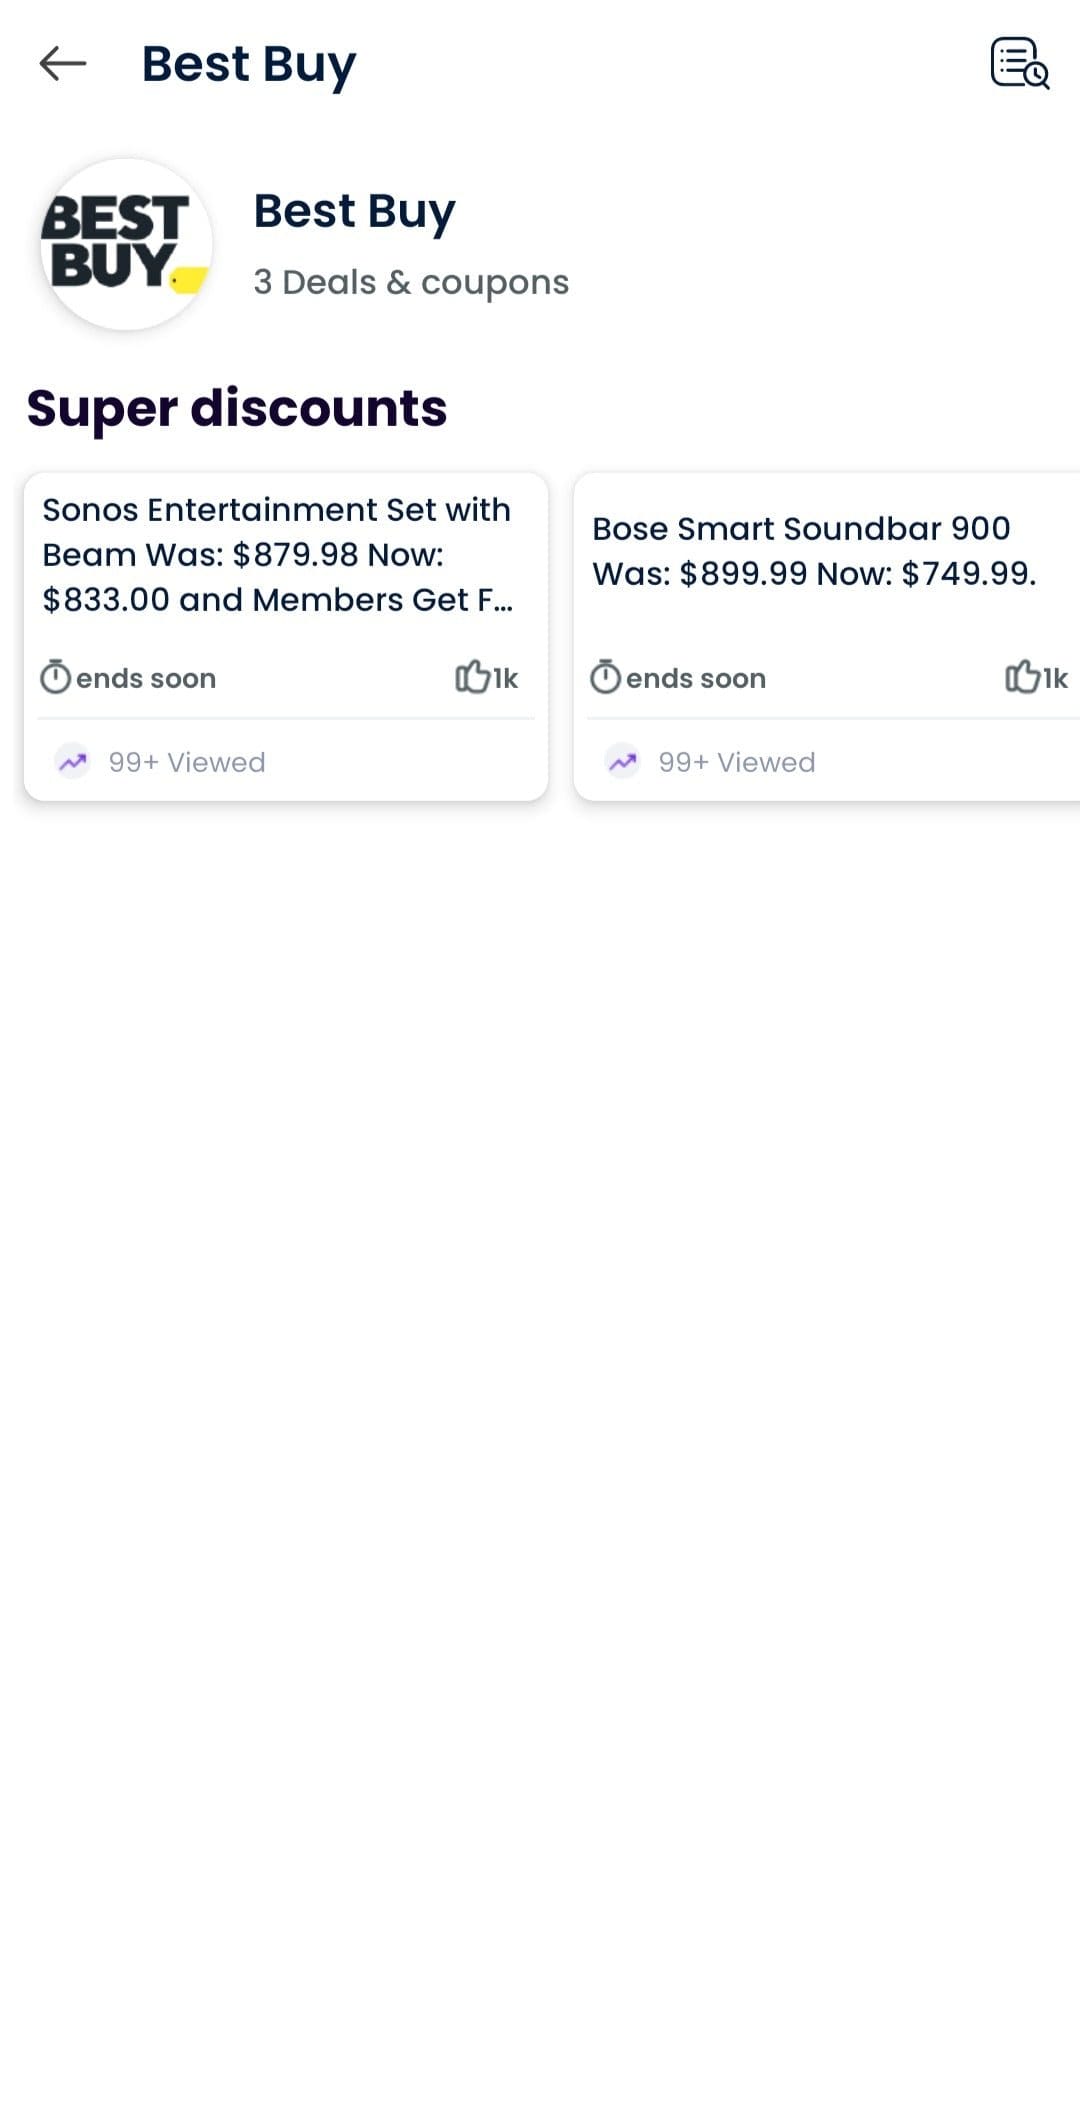This screenshot has height=2124, width=1080.
Task: Click the timer icon on Bose deal
Action: [x=605, y=677]
